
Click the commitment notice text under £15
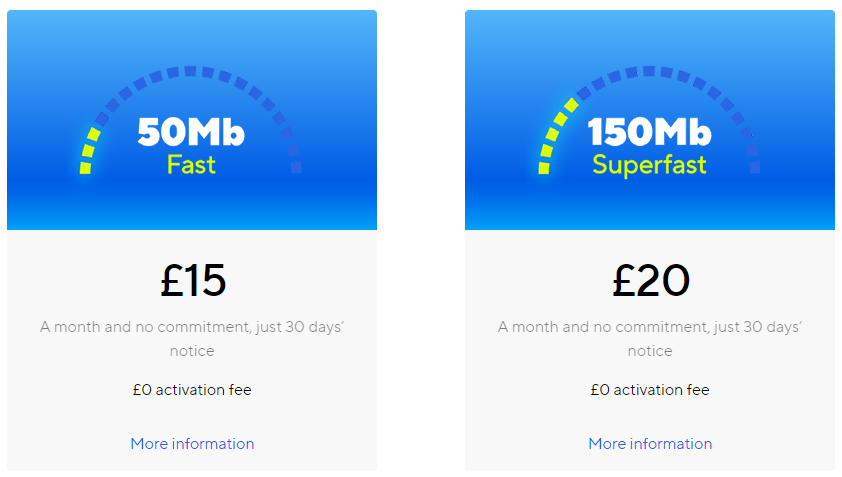pos(192,338)
